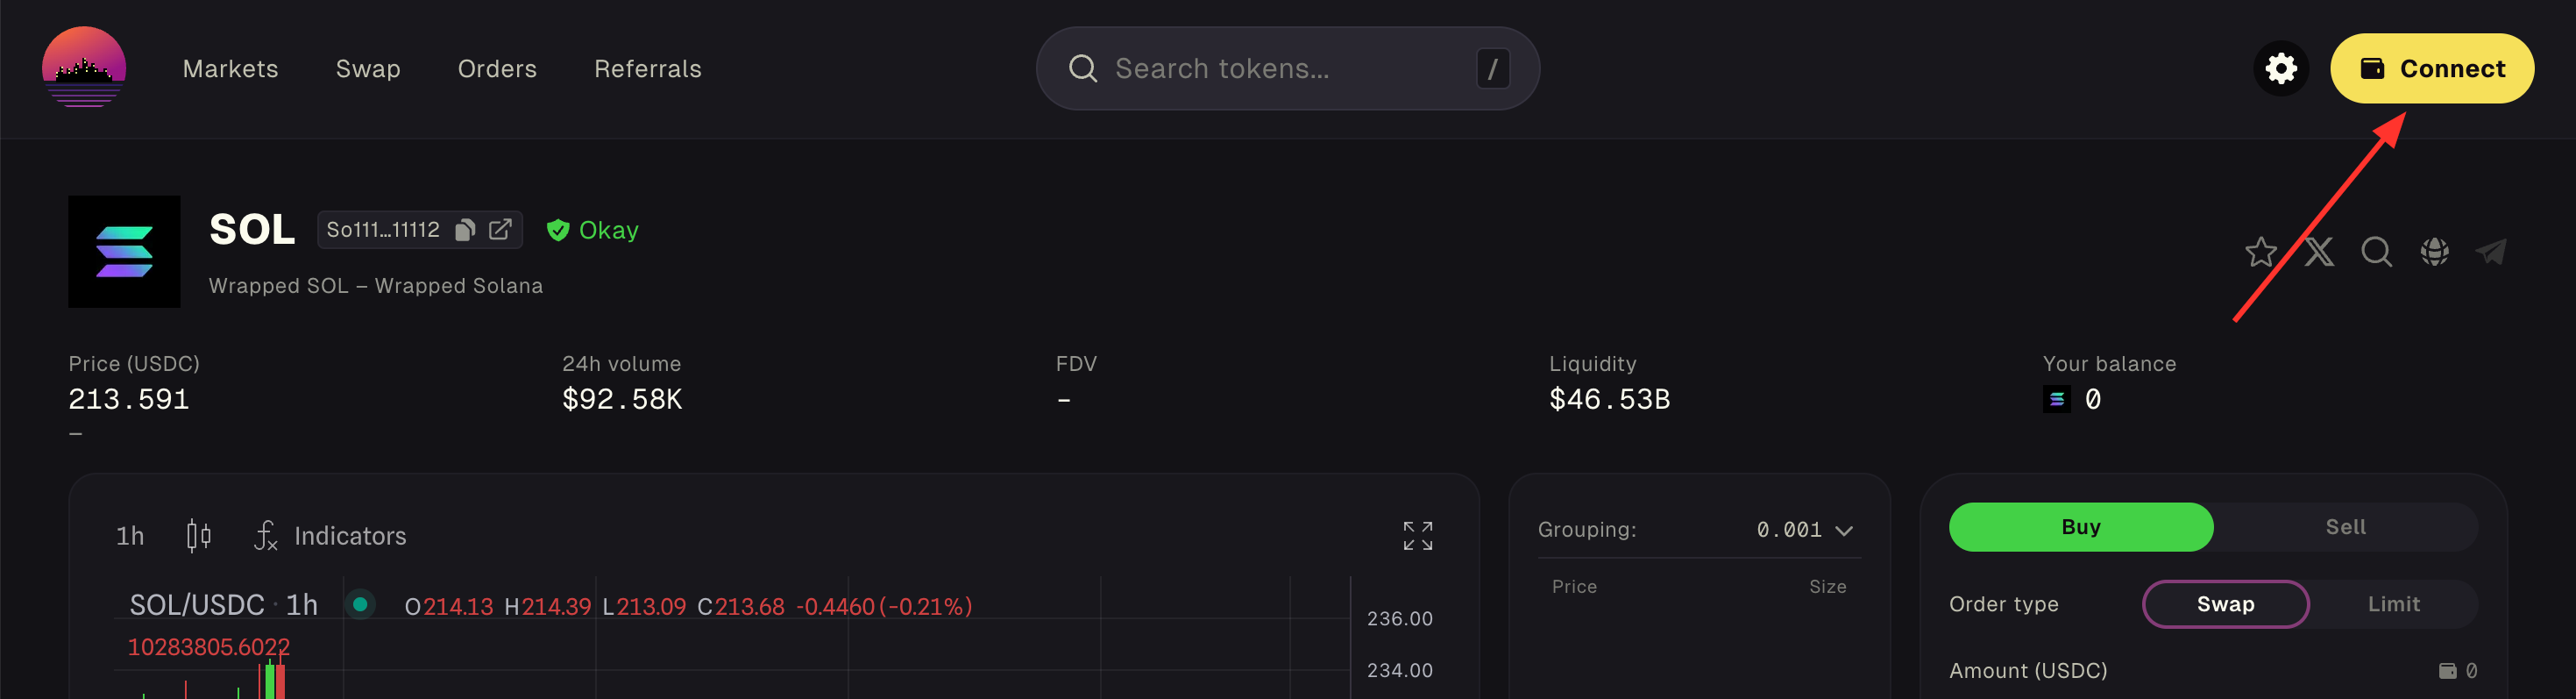Expand chart to fullscreen
This screenshot has width=2576, height=699.
1417,536
